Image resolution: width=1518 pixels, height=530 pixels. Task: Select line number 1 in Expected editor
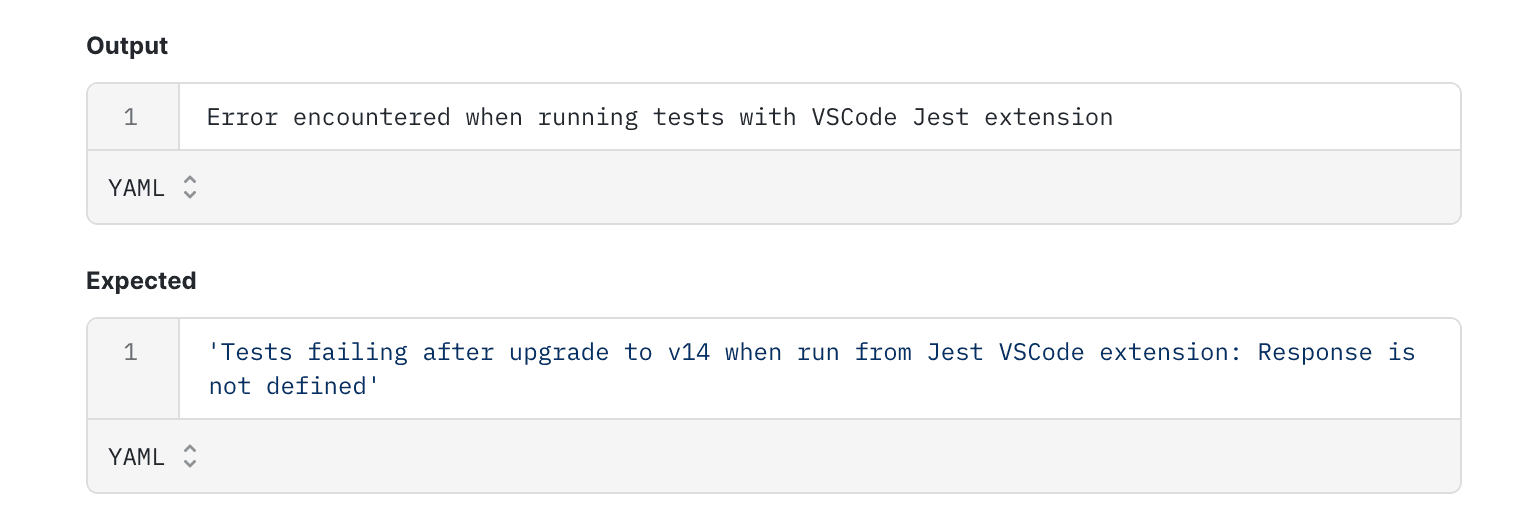(131, 352)
